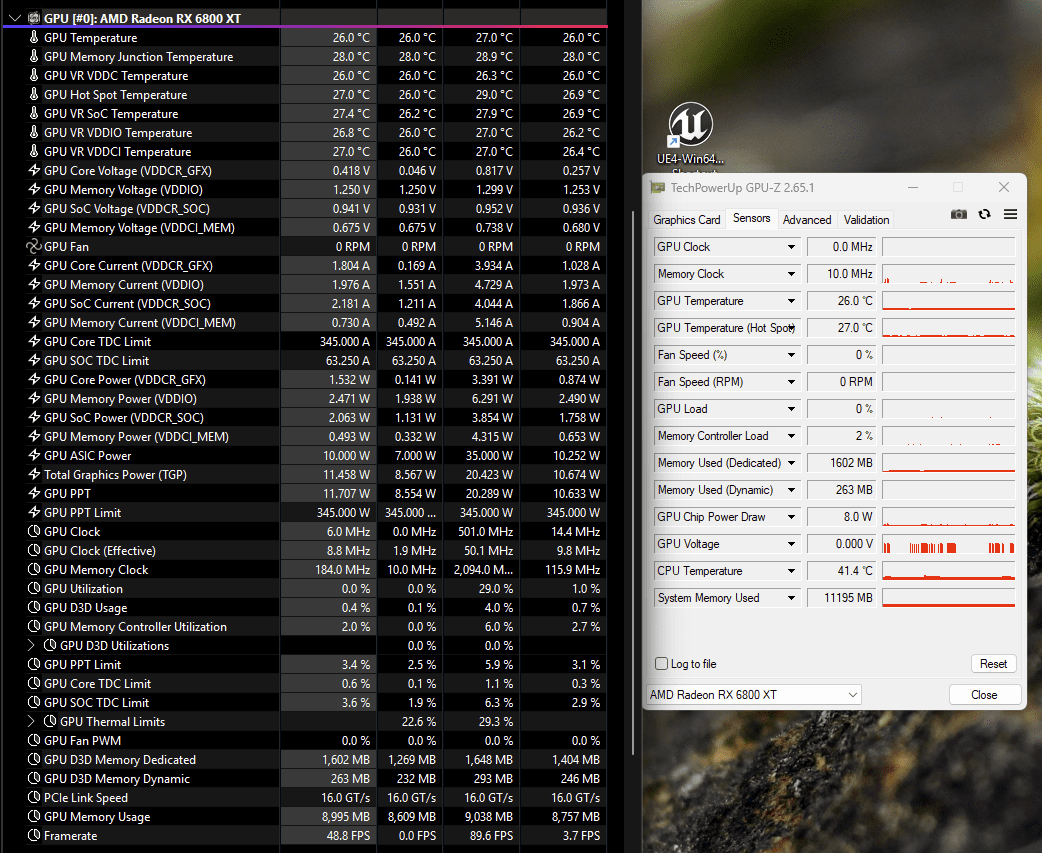Click gauge icon of GPU D3D Usage row
Image resolution: width=1042 pixels, height=853 pixels.
pyautogui.click(x=34, y=607)
